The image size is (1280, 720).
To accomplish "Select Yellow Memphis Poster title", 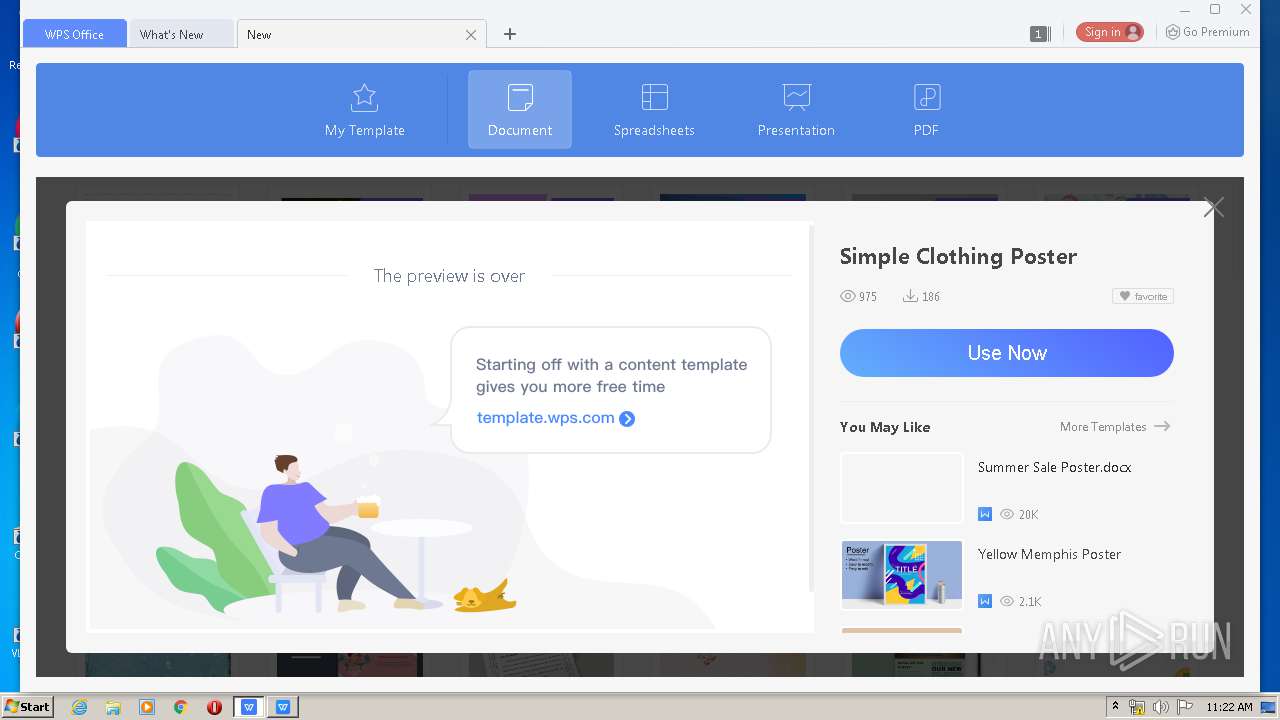I will pos(1049,554).
